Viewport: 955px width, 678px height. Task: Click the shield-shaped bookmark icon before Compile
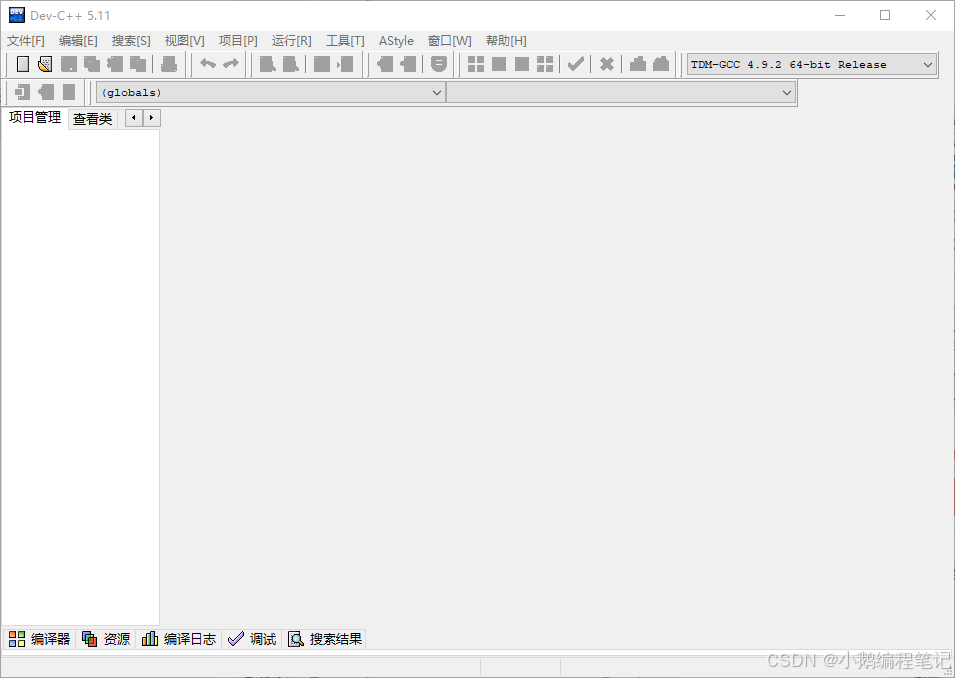[439, 64]
